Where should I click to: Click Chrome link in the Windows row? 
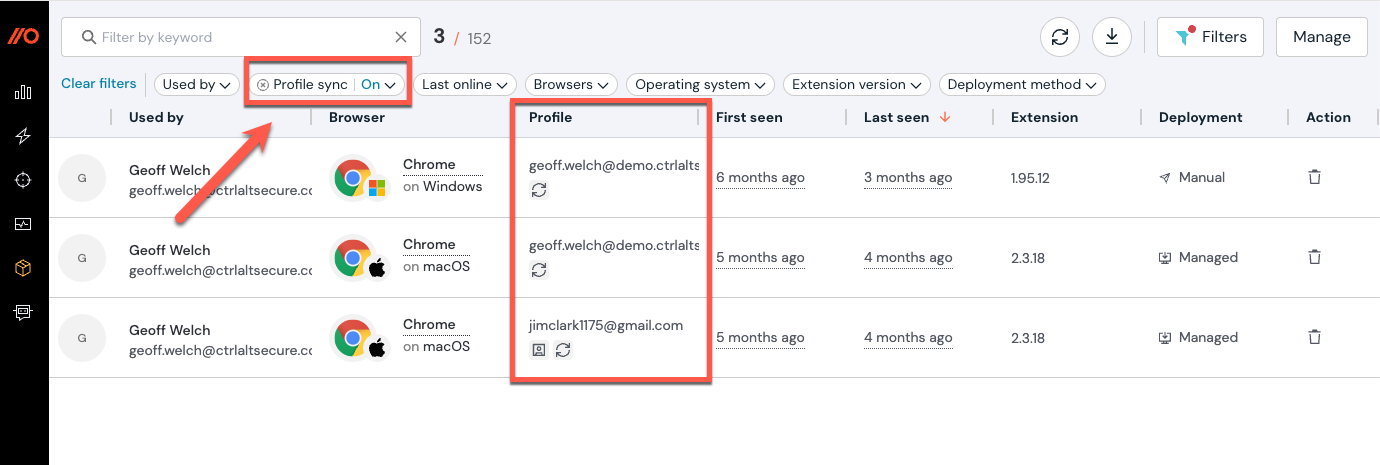429,165
